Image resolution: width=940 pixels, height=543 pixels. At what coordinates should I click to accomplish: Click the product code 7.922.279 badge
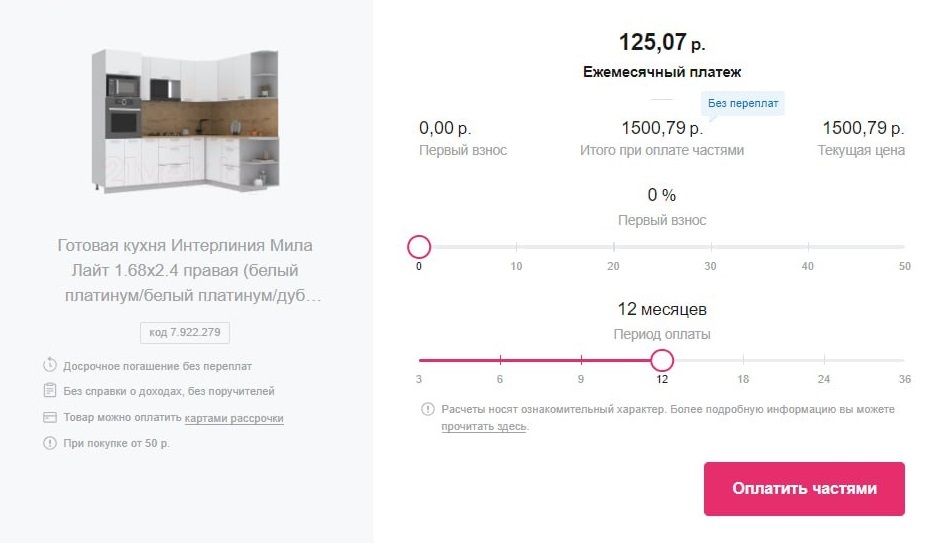pyautogui.click(x=185, y=333)
